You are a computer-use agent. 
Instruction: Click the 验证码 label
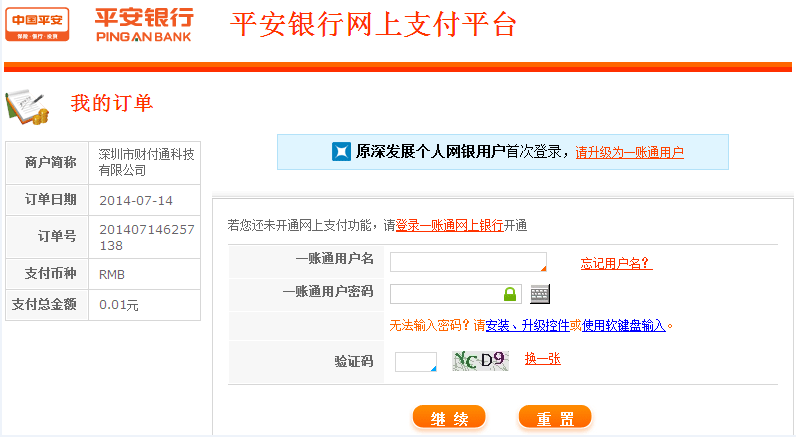(x=354, y=361)
